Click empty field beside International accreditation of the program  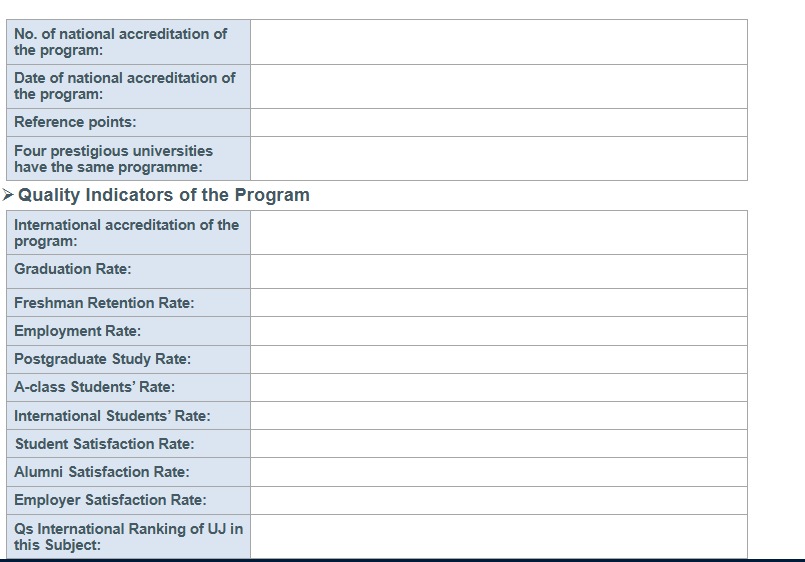tap(498, 232)
